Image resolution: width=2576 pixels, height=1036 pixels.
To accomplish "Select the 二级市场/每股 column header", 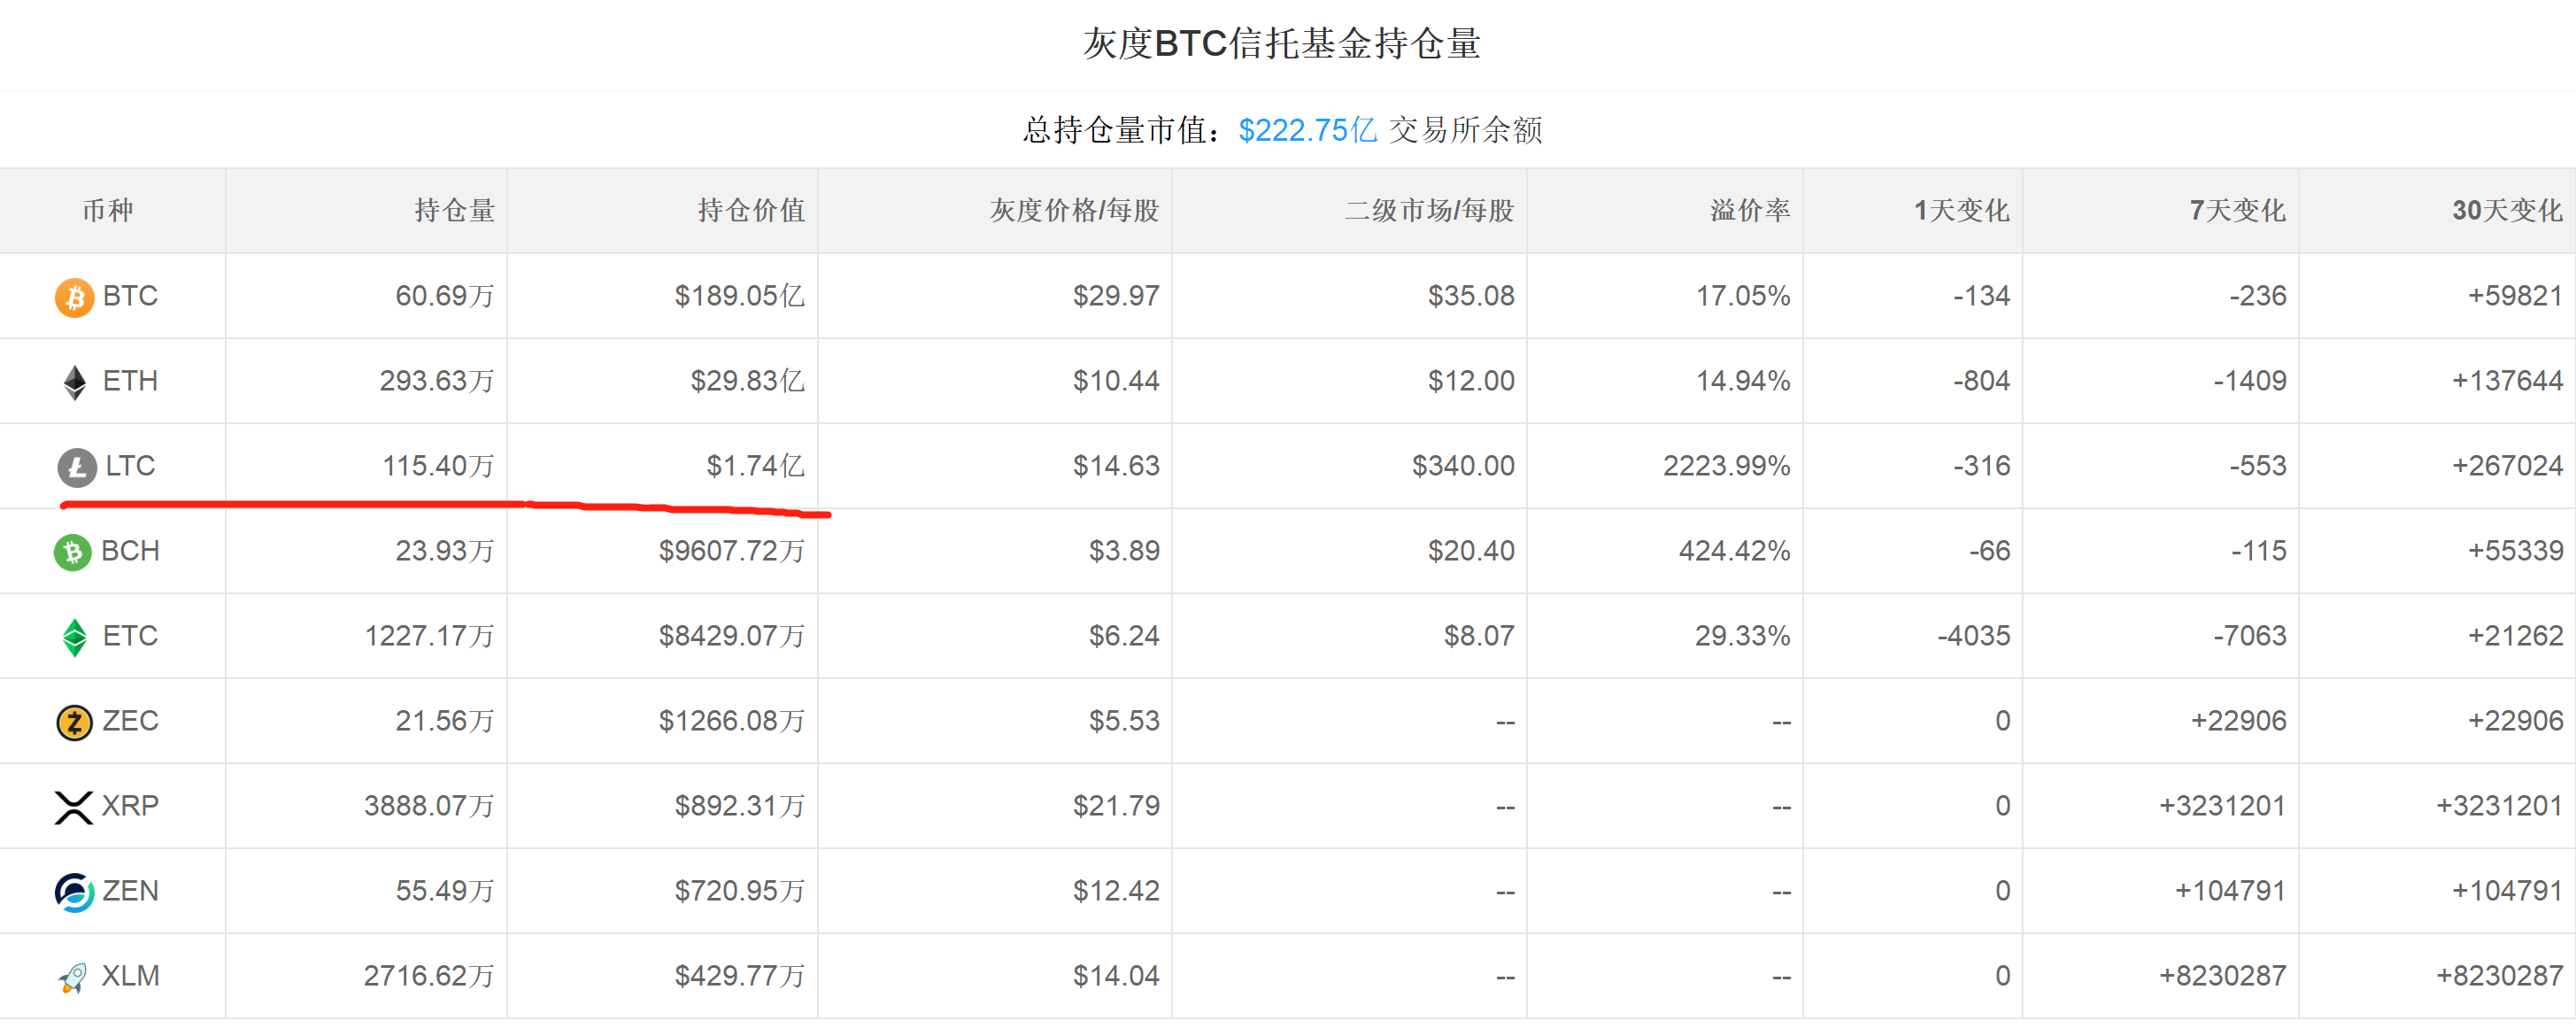I will point(1429,211).
